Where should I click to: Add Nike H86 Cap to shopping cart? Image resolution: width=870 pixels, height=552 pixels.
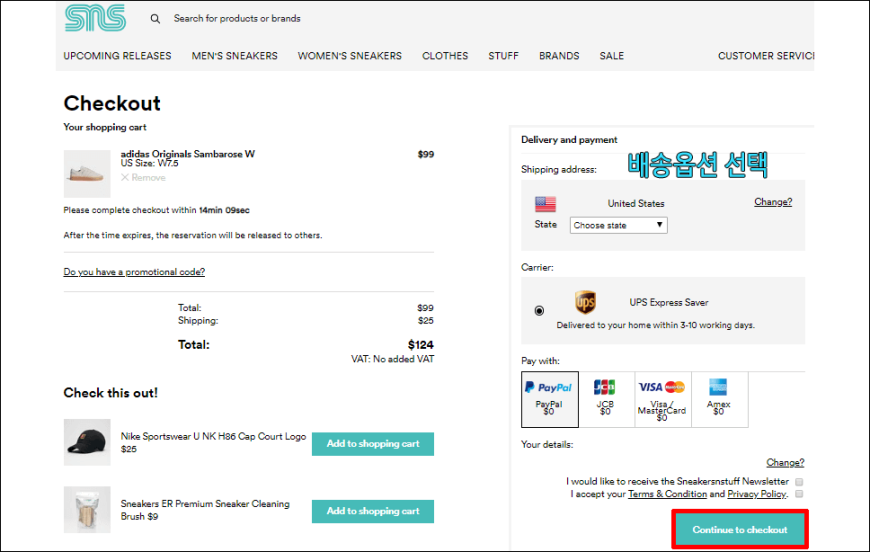point(373,444)
